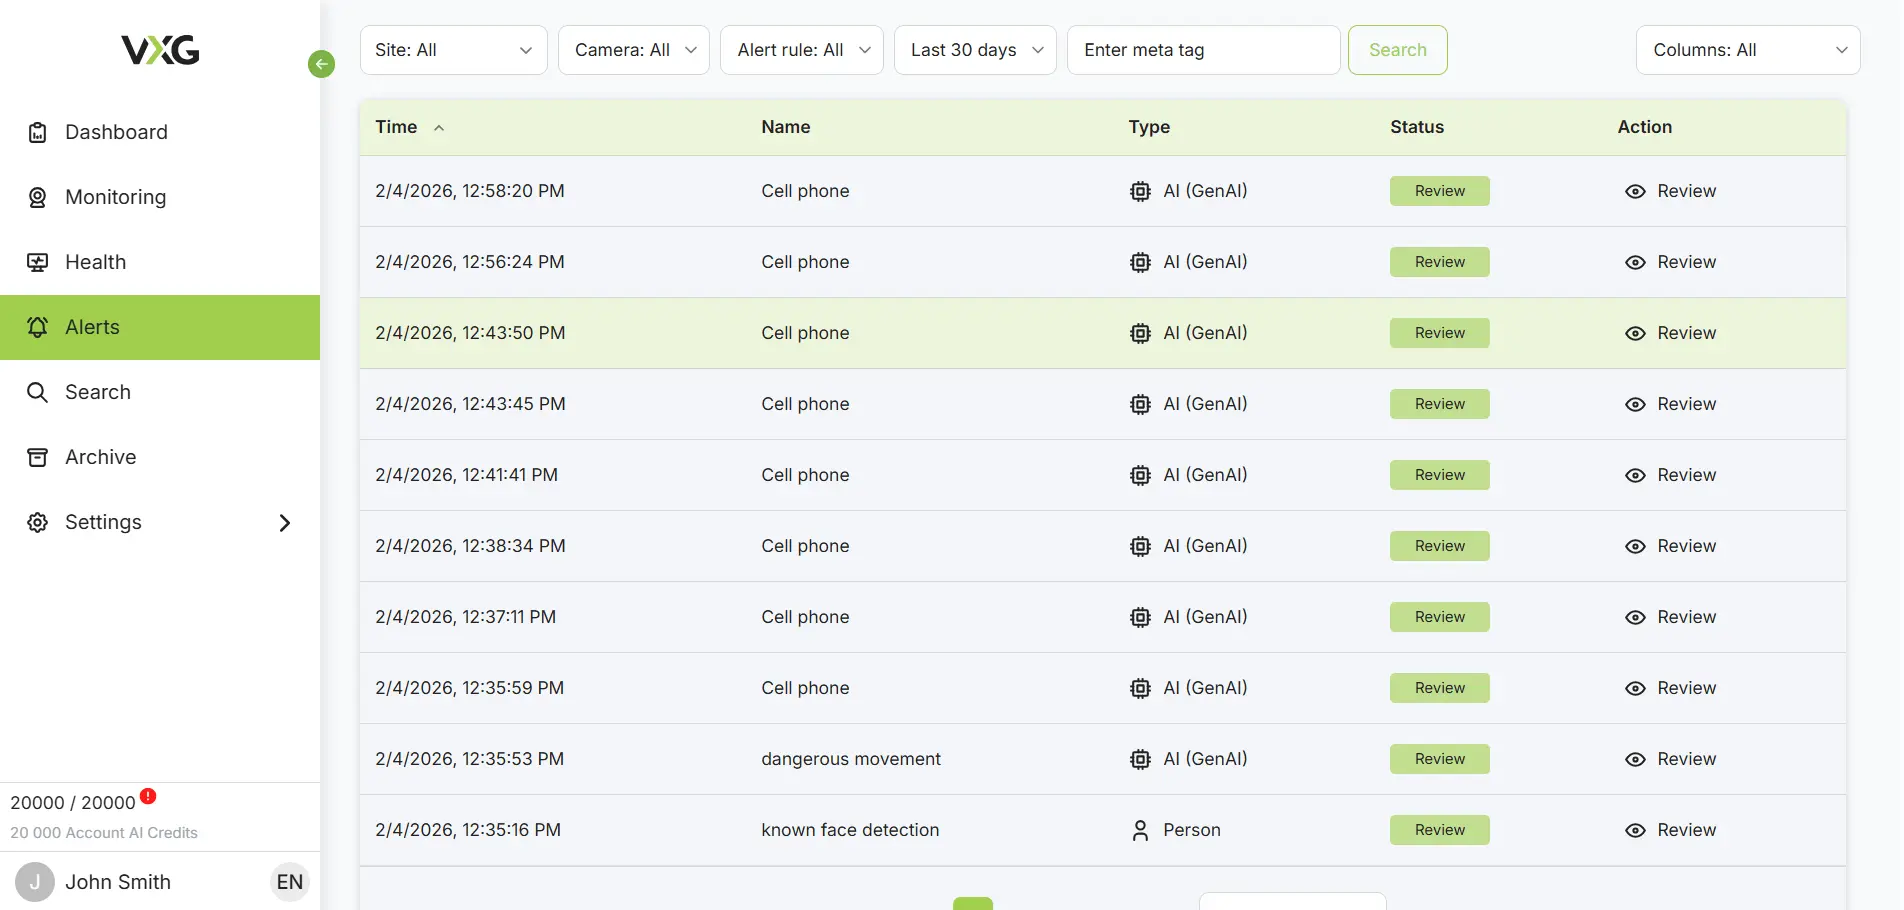Click the red AI credits warning badge
The image size is (1904, 910).
point(148,796)
